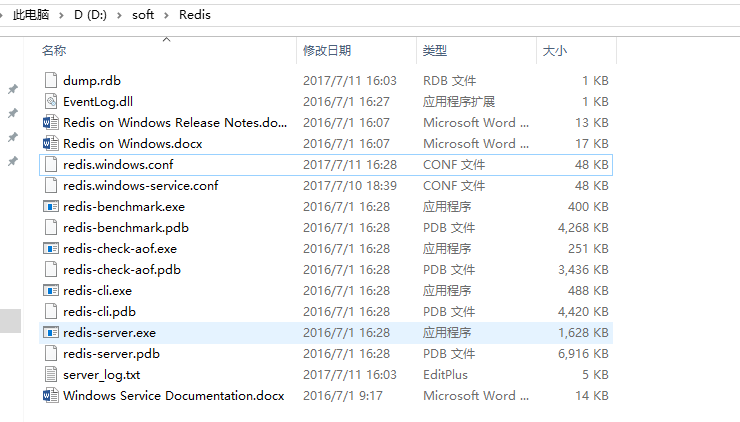Click the redis-check-aof.pdb file icon
The width and height of the screenshot is (740, 422).
[51, 270]
